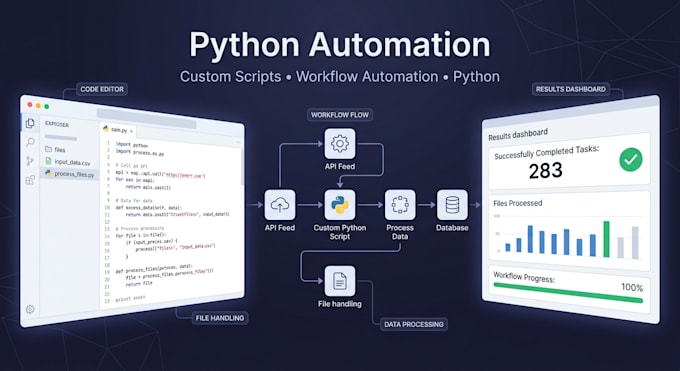Click the Database caption text

(x=452, y=228)
